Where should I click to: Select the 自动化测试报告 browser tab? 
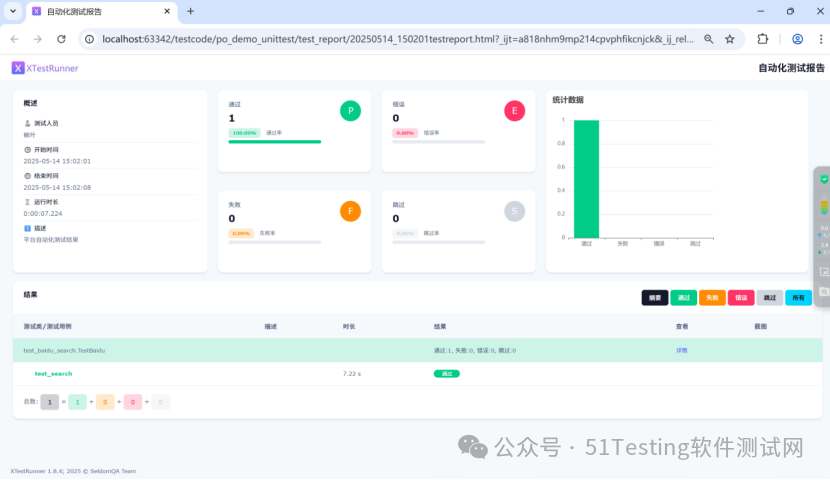click(x=102, y=12)
